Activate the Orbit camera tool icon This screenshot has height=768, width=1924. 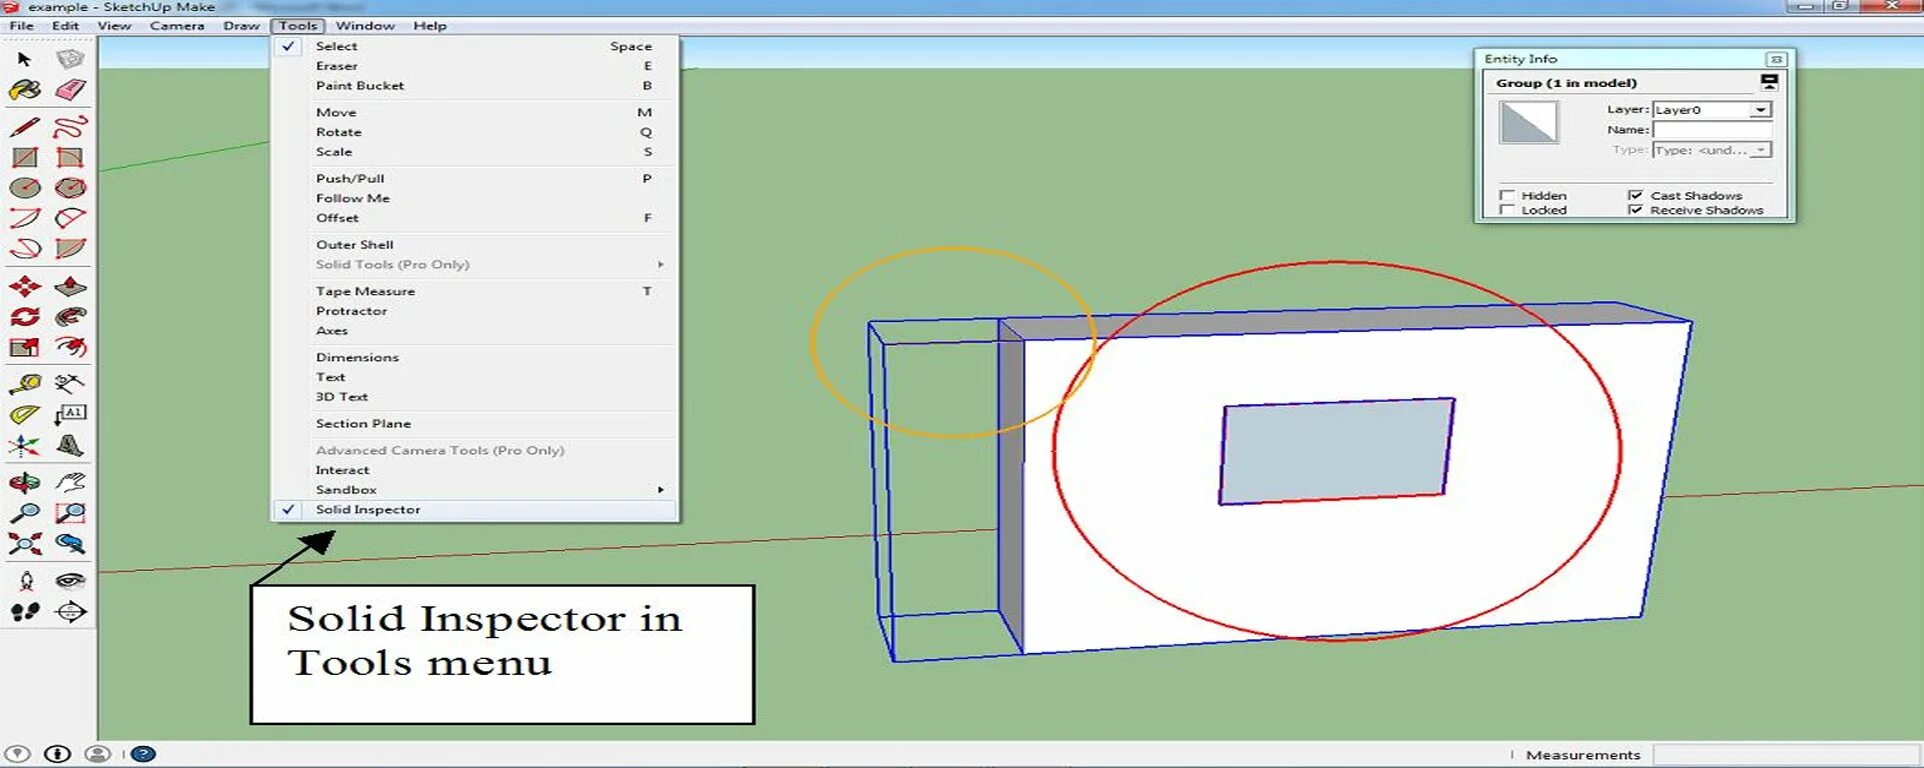pyautogui.click(x=25, y=483)
